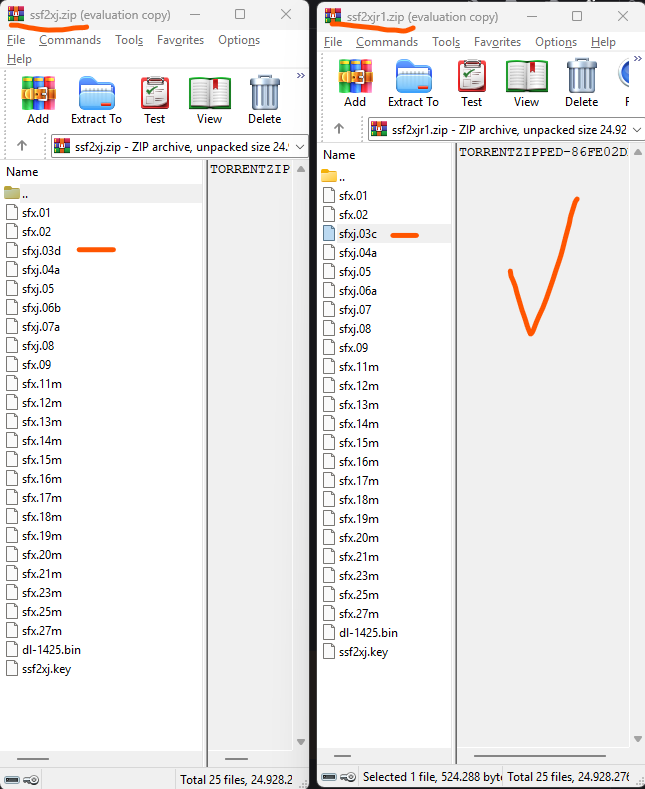Go up one level in ssf2xjr1.zip window
This screenshot has height=789, width=645.
point(339,129)
